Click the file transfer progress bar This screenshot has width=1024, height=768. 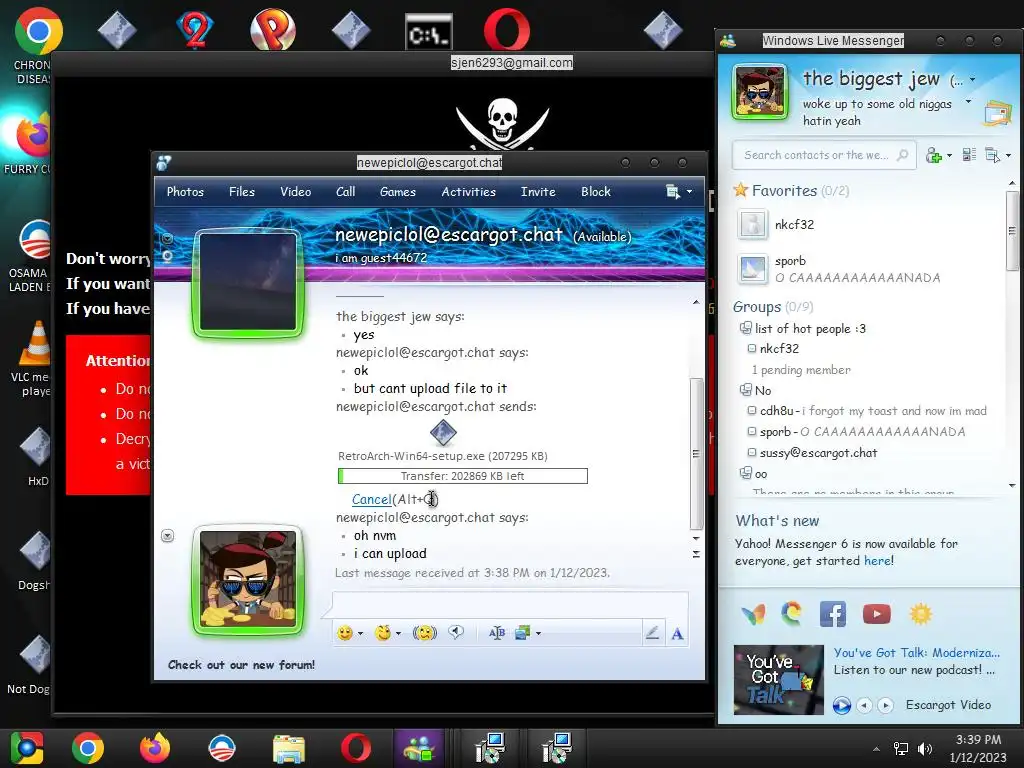(x=463, y=476)
